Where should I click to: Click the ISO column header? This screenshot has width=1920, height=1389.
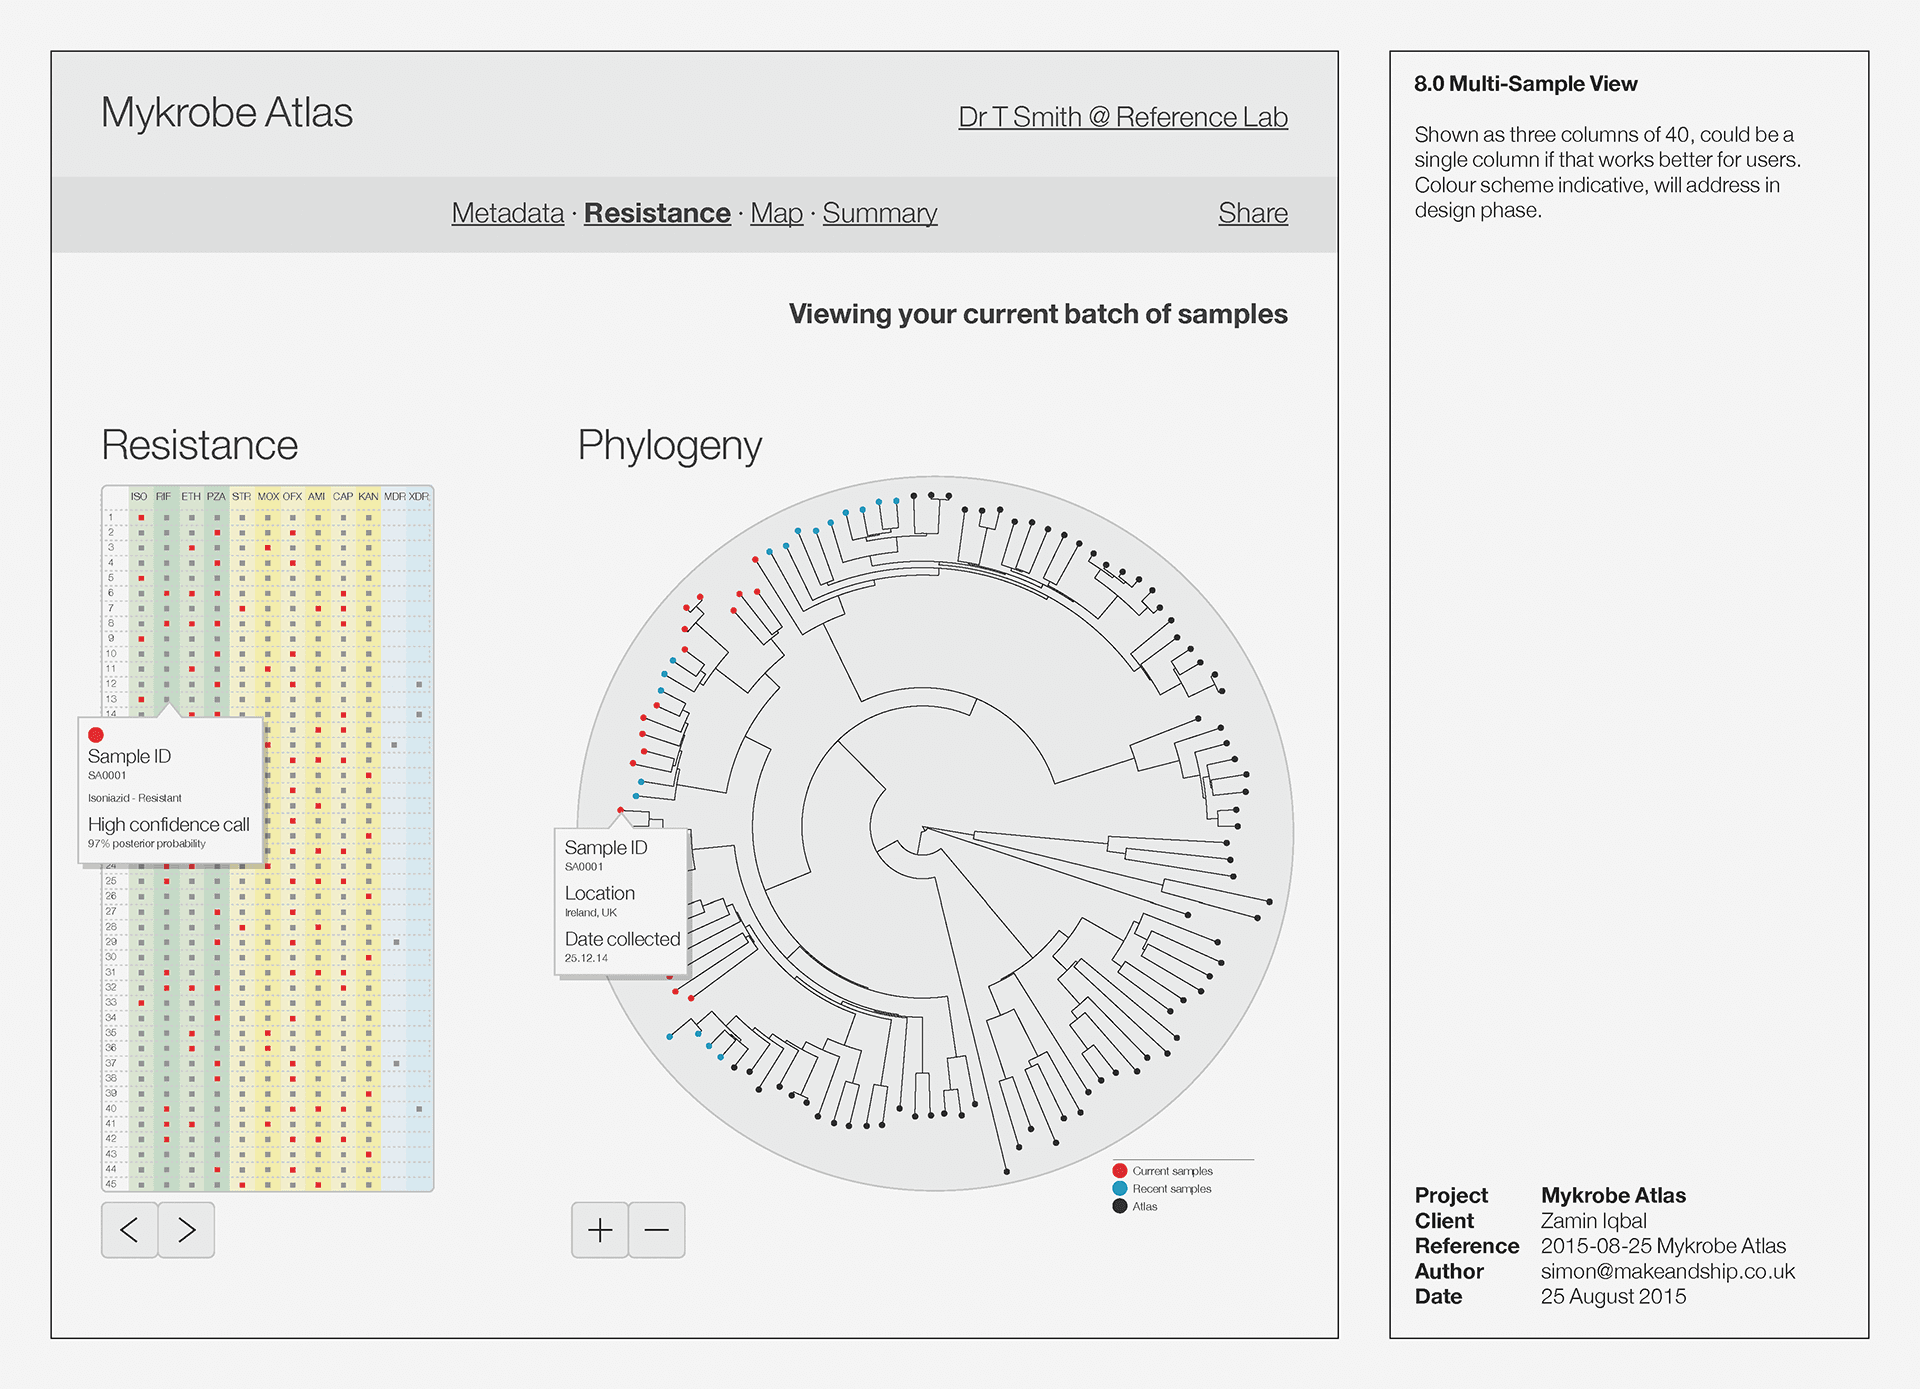(x=139, y=497)
